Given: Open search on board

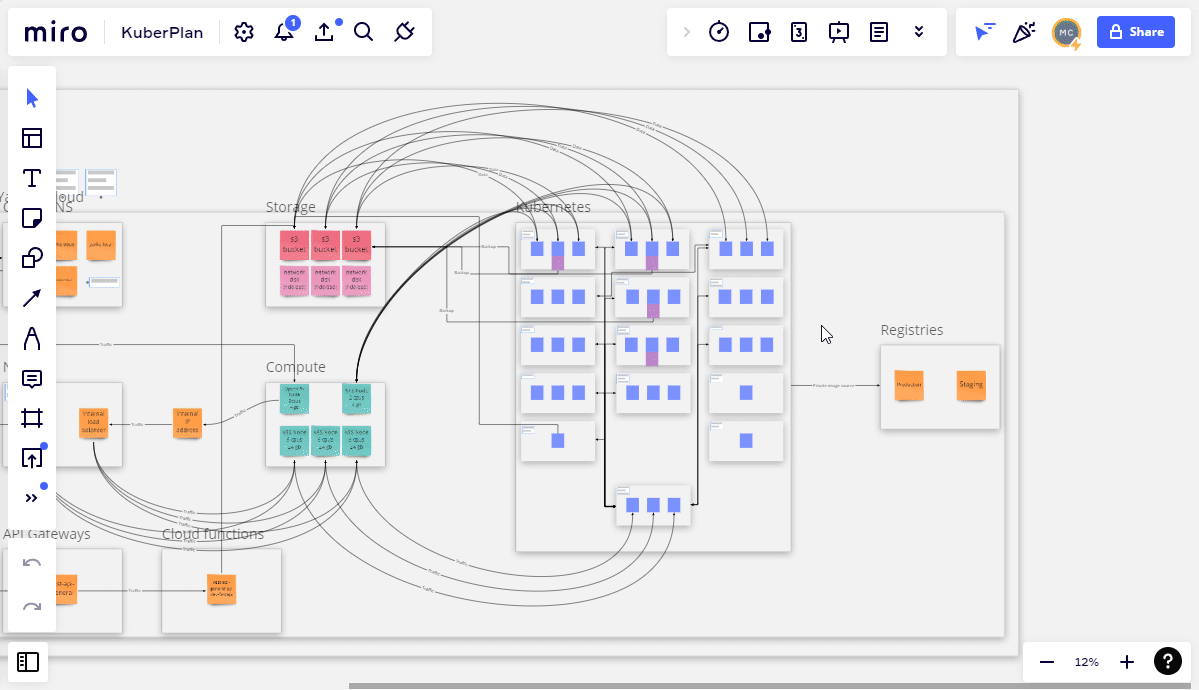Looking at the screenshot, I should (364, 32).
